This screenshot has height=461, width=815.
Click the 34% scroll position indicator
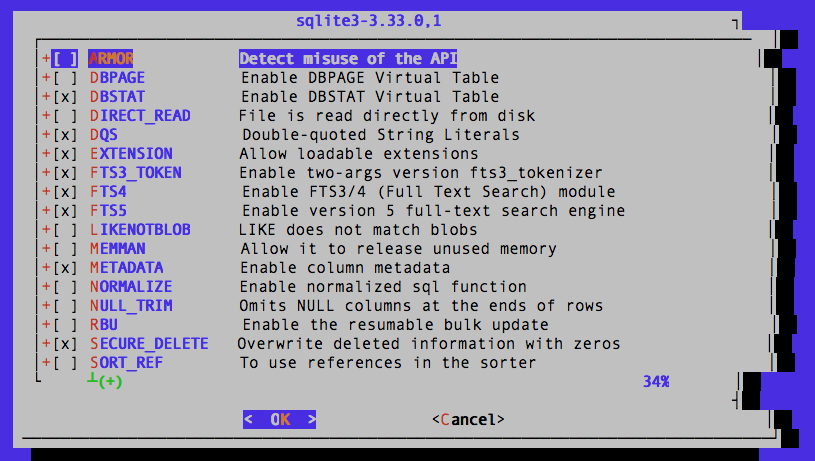tap(656, 381)
